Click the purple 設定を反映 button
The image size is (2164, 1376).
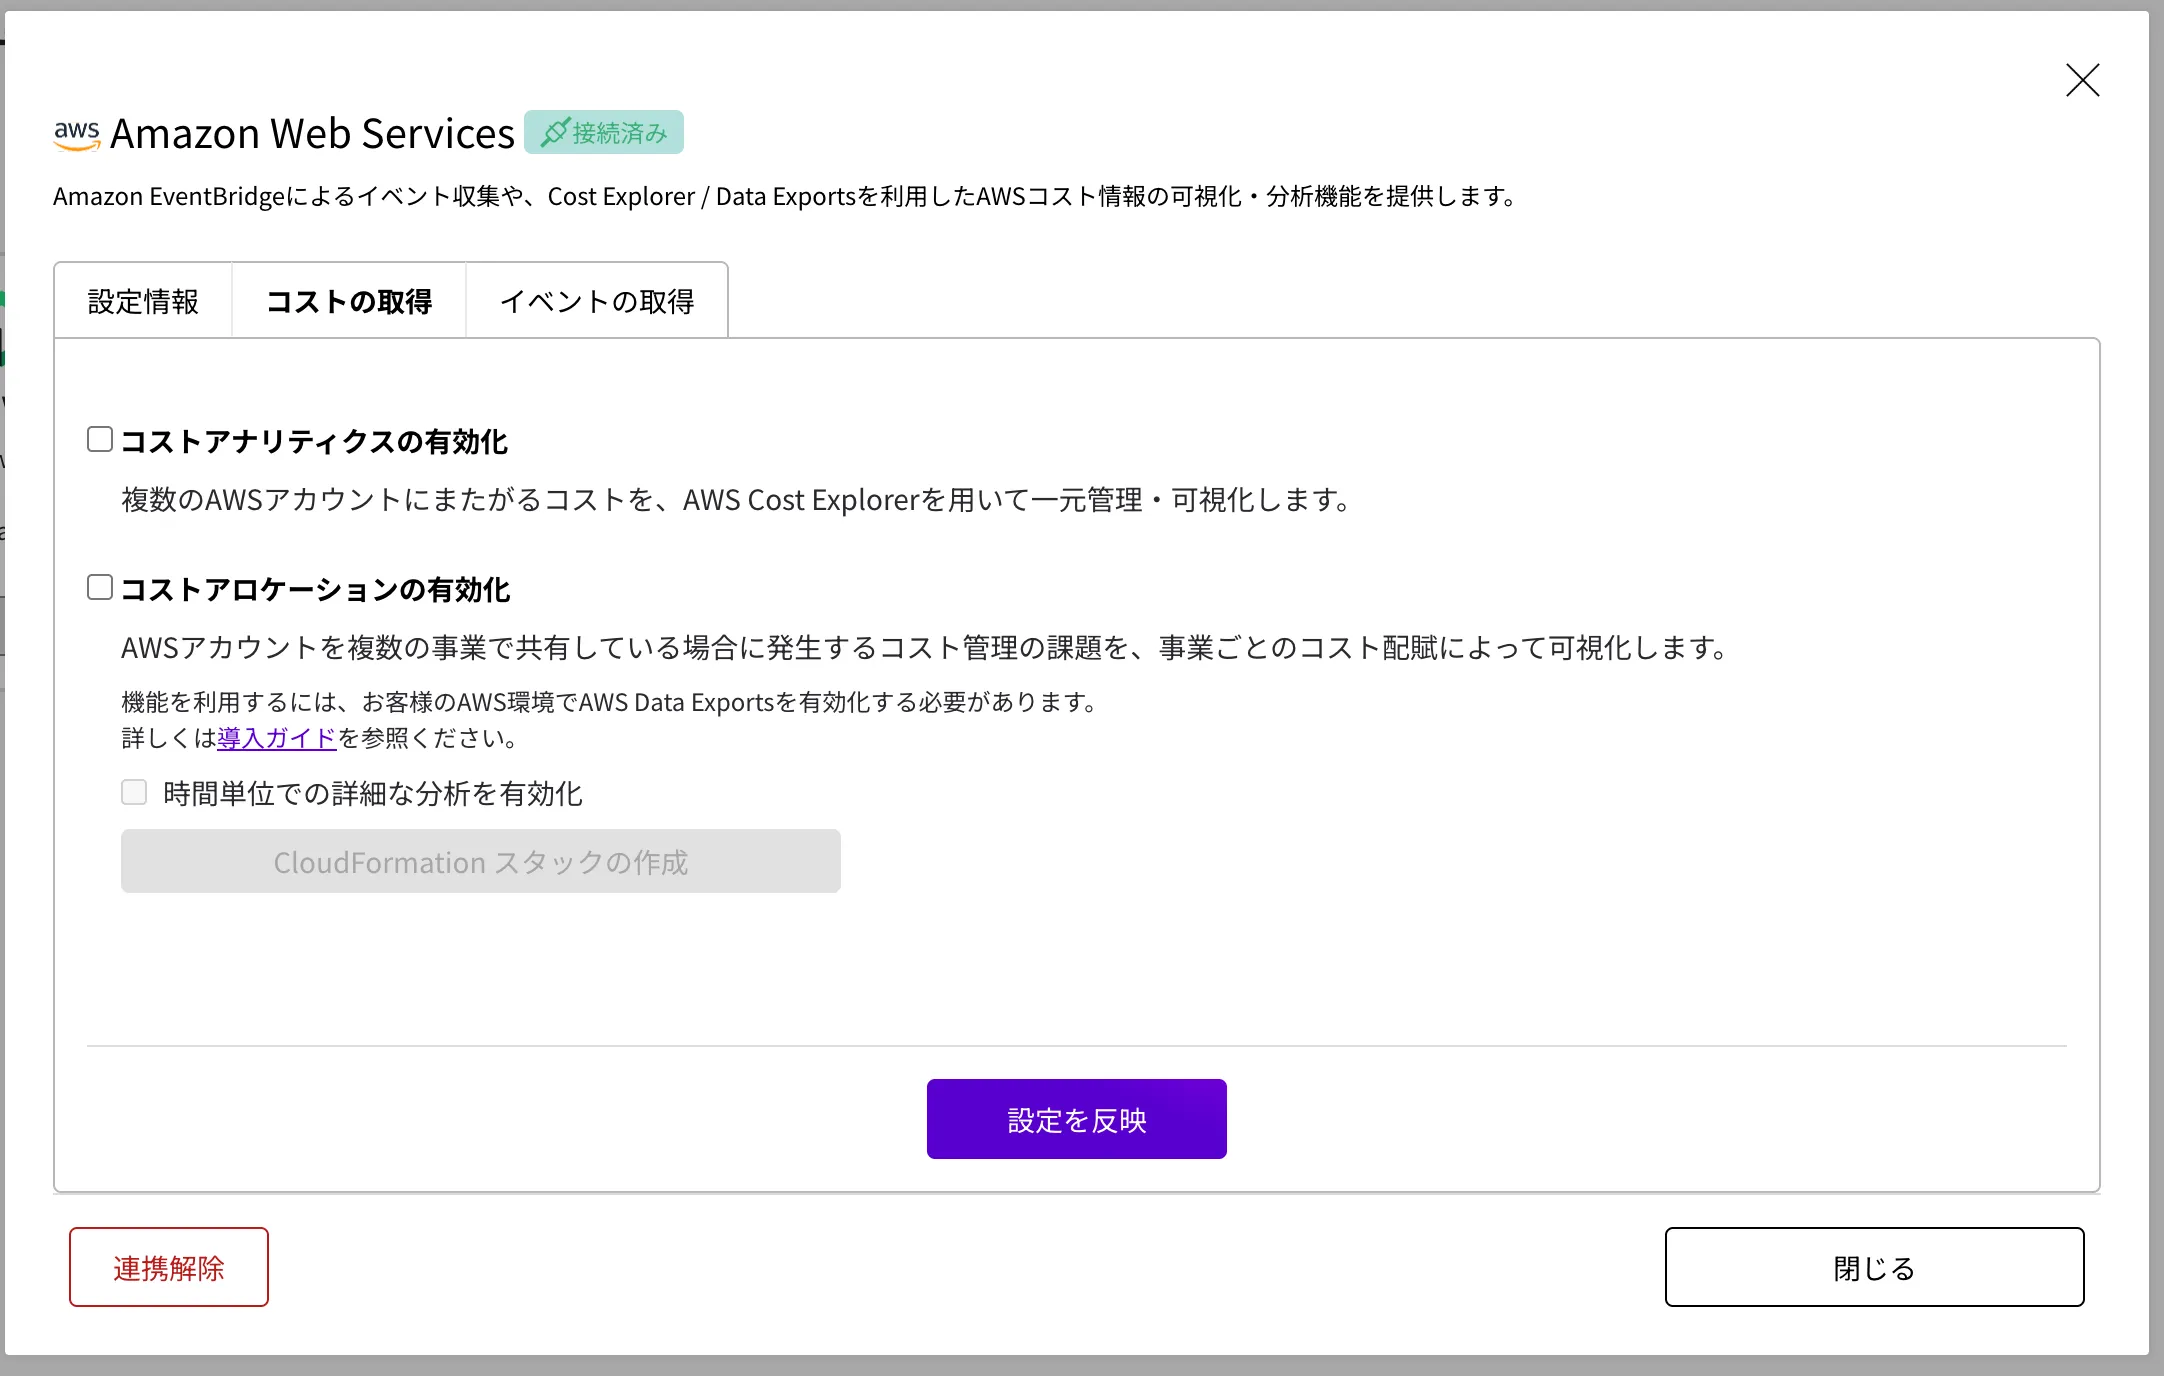coord(1076,1119)
